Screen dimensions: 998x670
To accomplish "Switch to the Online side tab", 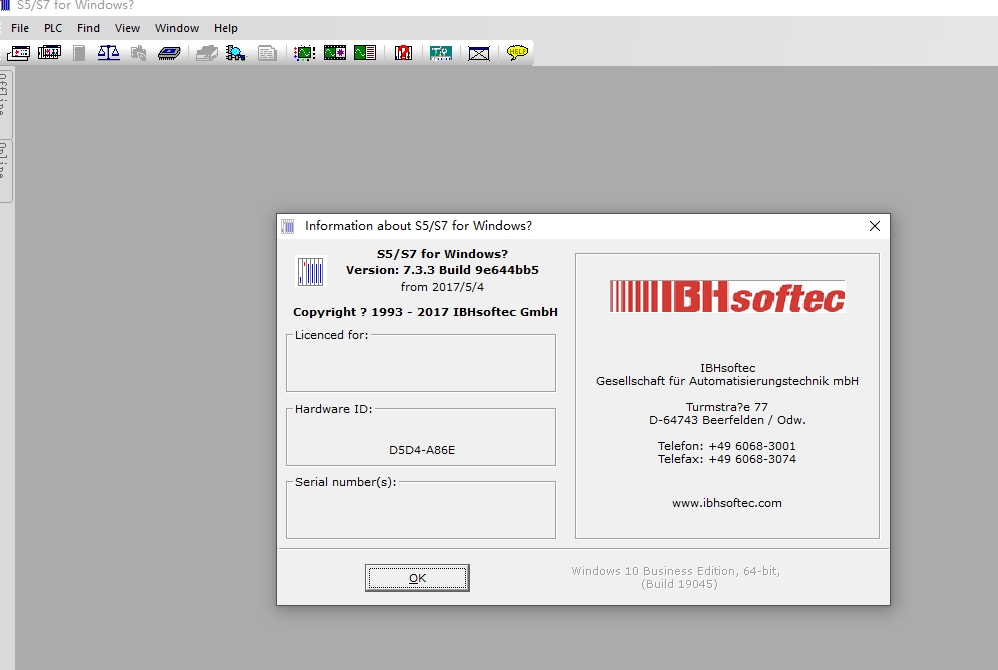I will click(5, 170).
